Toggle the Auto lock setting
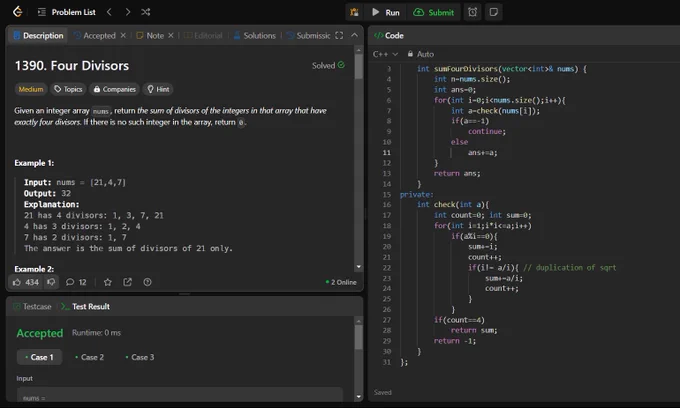 tap(421, 54)
